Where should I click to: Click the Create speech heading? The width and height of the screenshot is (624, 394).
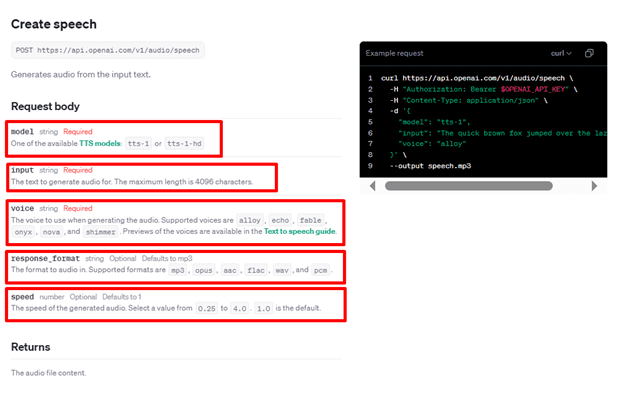tap(54, 24)
